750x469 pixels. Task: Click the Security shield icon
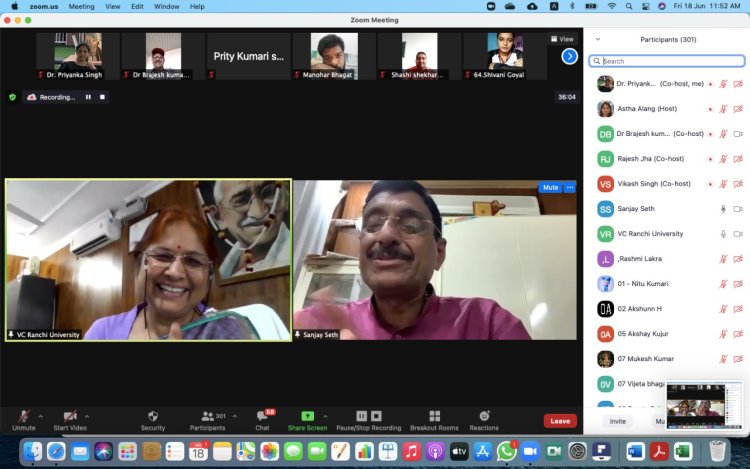click(x=153, y=416)
